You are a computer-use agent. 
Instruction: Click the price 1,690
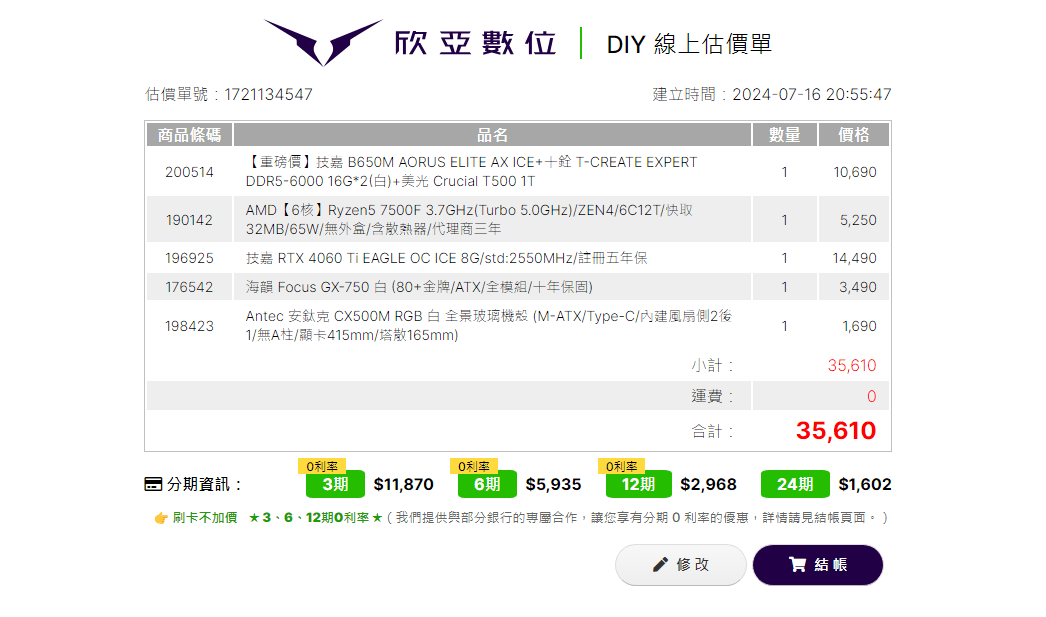click(859, 326)
